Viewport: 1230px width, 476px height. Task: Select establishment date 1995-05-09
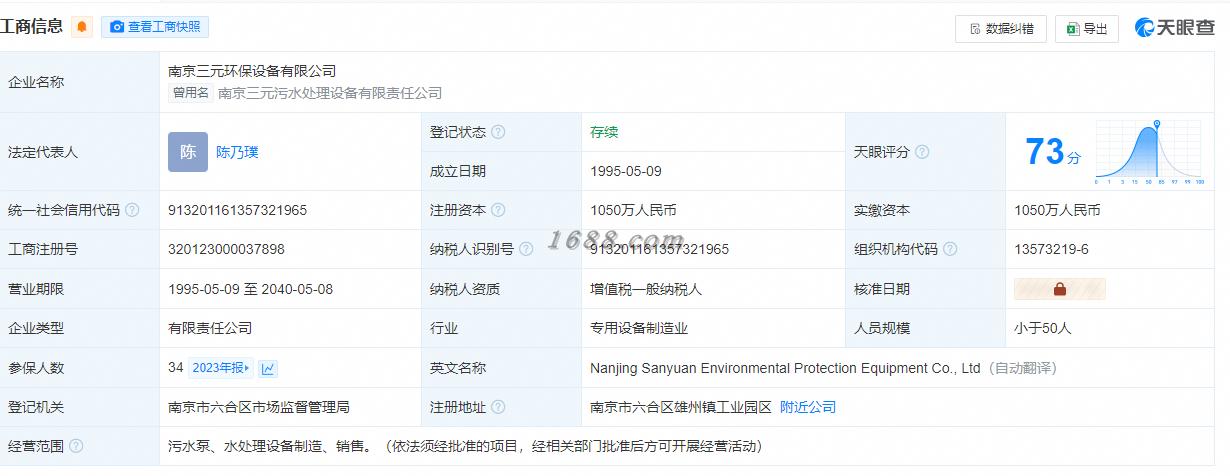[x=626, y=171]
